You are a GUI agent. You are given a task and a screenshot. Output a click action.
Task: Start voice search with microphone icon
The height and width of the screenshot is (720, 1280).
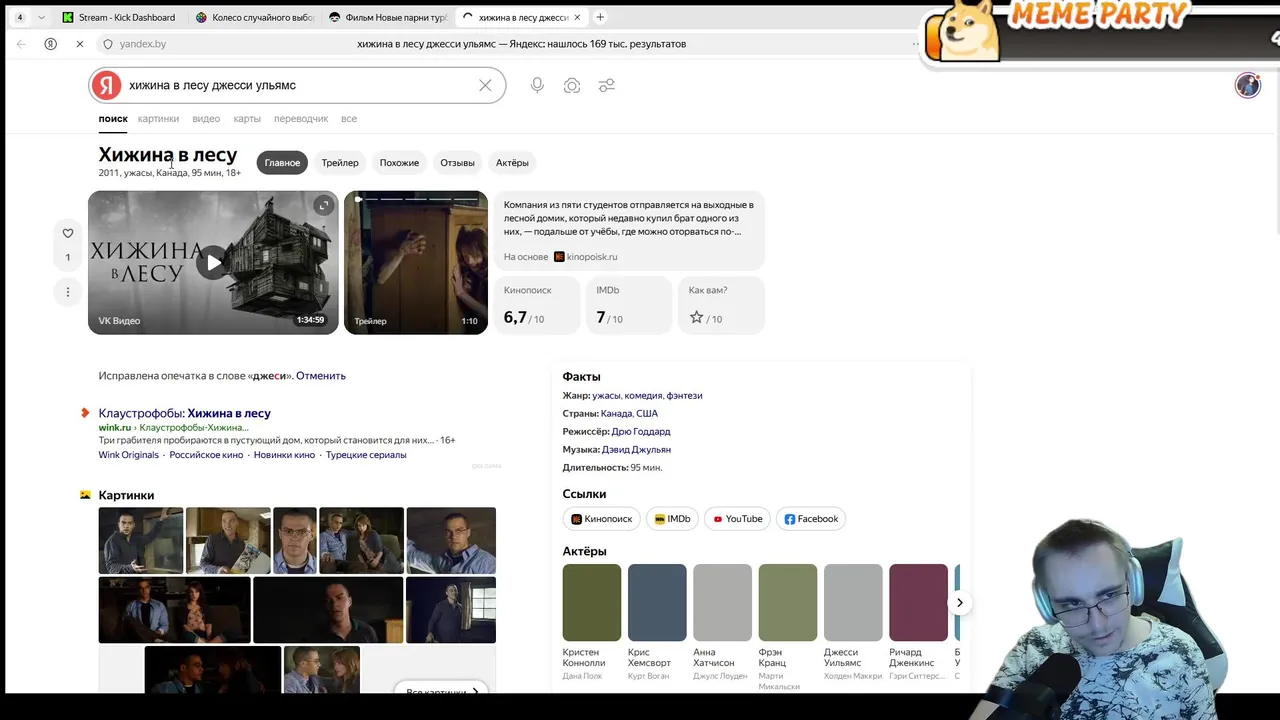point(537,86)
